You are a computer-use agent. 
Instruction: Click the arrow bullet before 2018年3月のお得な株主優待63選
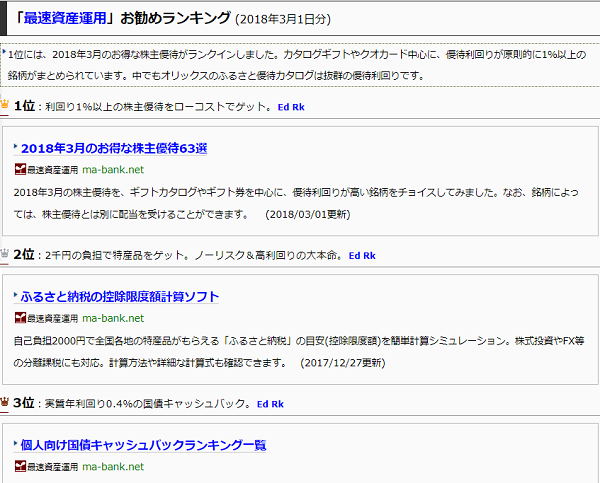[x=16, y=146]
